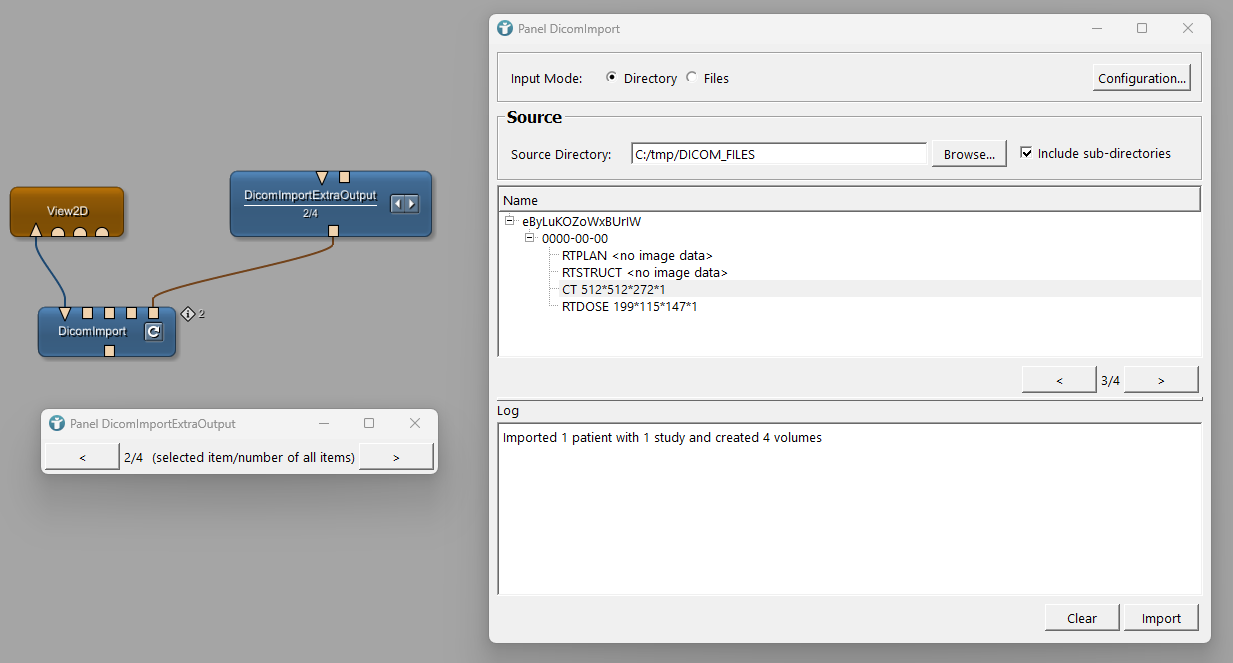Toggle Include sub-directories checkbox
The height and width of the screenshot is (663, 1233).
[x=1026, y=153]
